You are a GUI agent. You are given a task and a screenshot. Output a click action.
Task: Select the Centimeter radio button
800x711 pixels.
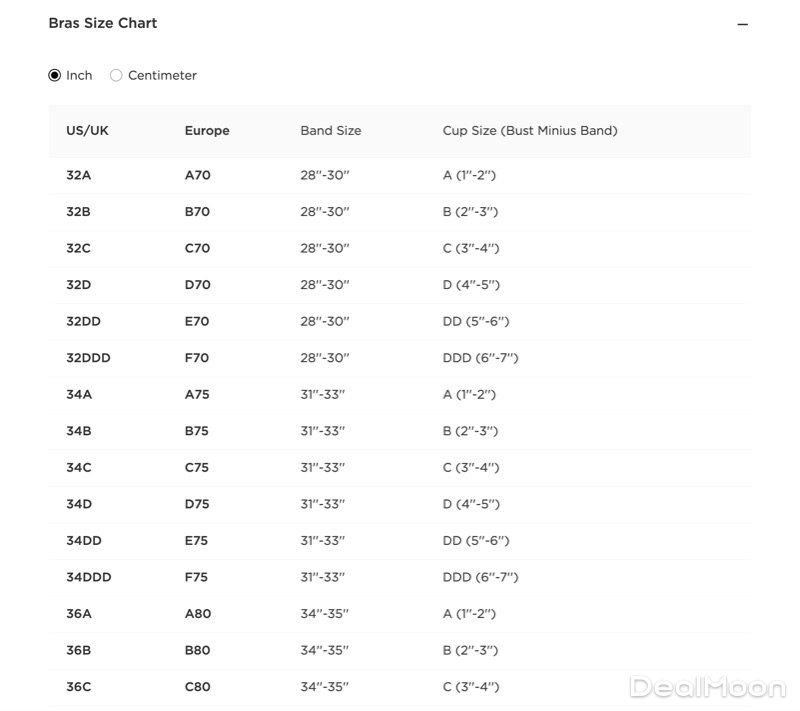(117, 75)
